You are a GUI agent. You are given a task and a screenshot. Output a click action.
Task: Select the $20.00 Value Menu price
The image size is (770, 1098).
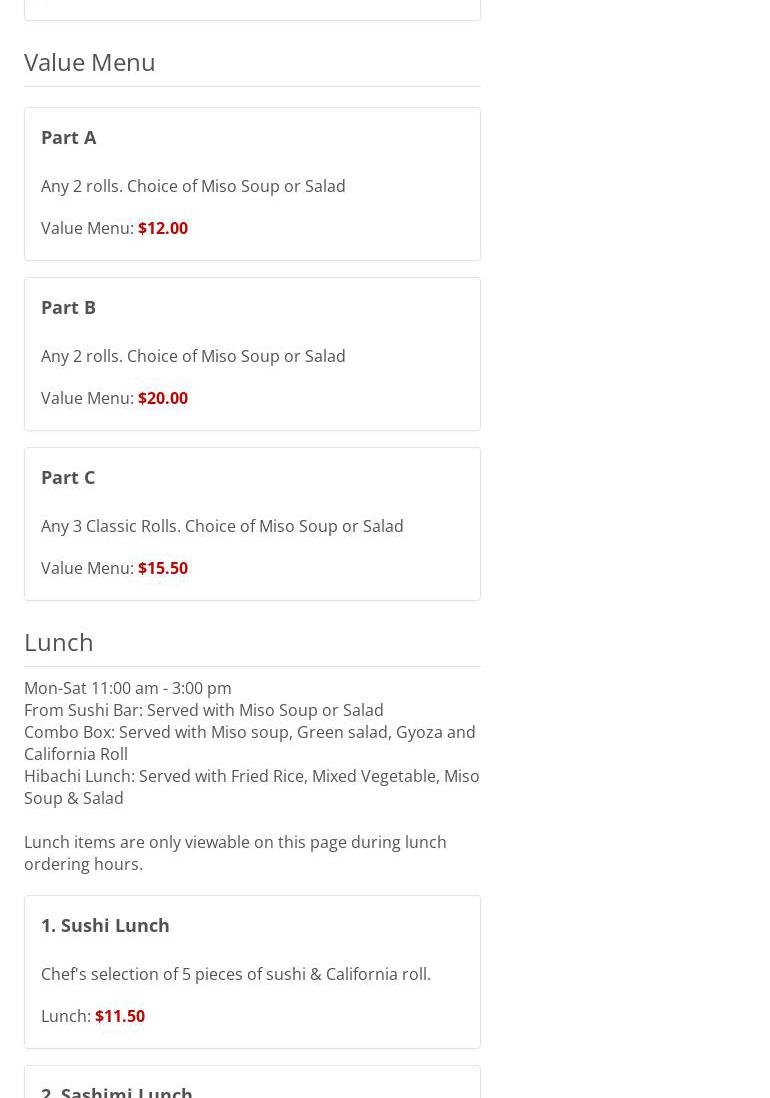[x=163, y=398]
